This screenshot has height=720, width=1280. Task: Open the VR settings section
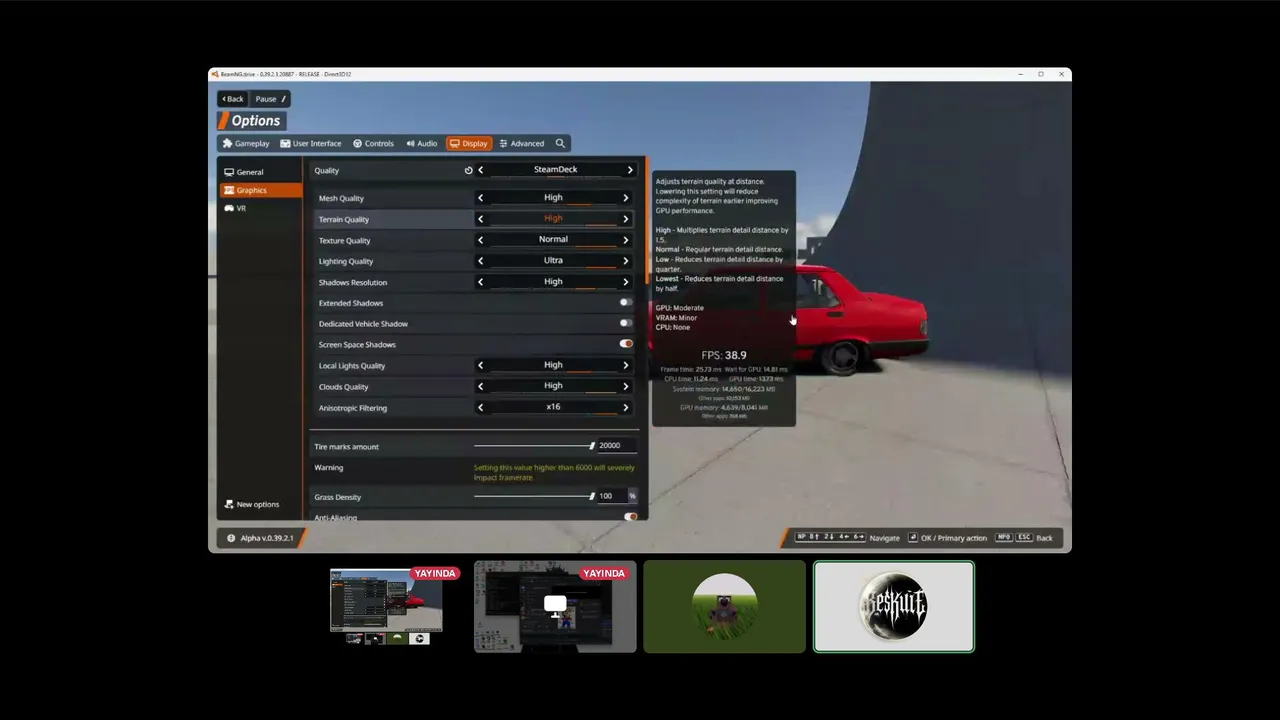click(x=261, y=208)
